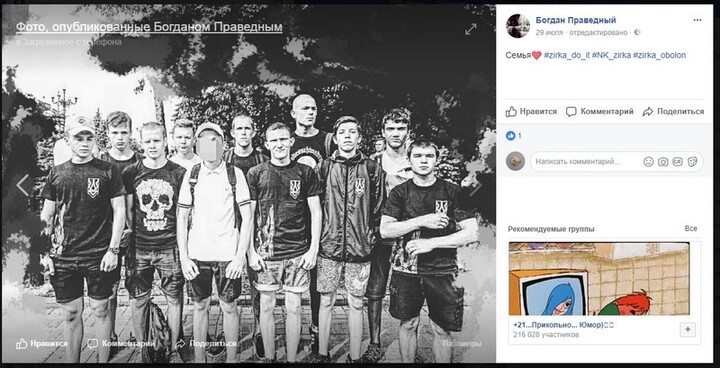Like the post in right panel
This screenshot has height=368, width=720.
pos(531,112)
